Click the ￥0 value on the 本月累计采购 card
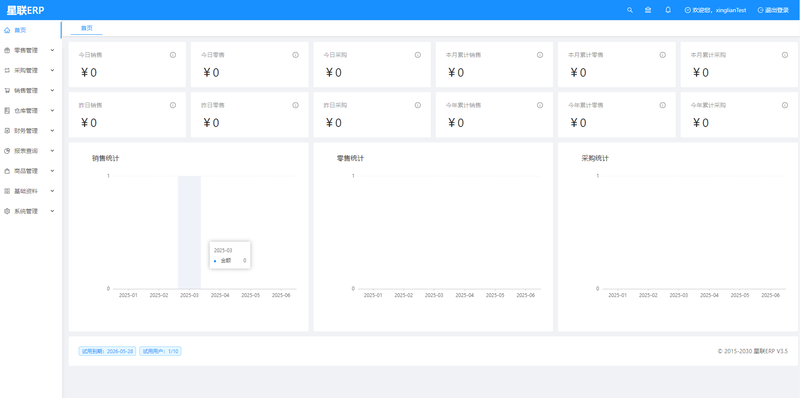 pos(701,72)
